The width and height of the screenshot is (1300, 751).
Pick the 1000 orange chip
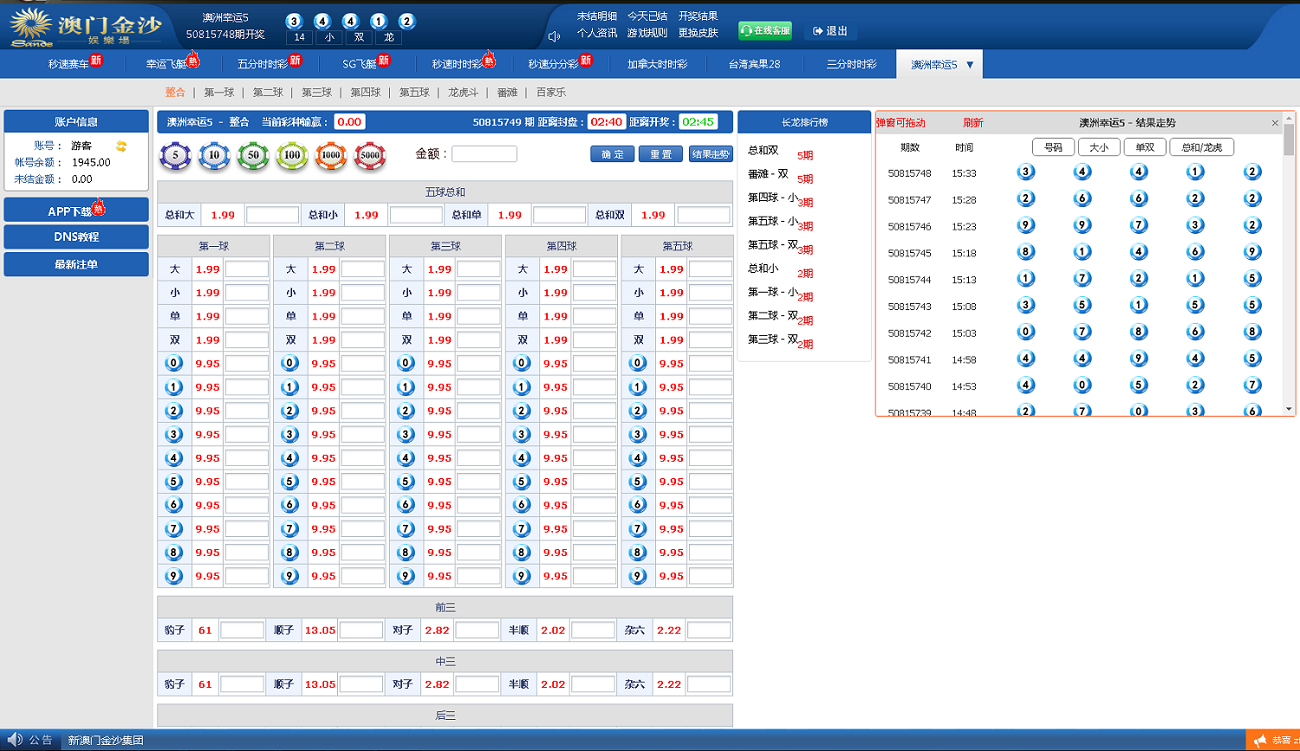331,156
